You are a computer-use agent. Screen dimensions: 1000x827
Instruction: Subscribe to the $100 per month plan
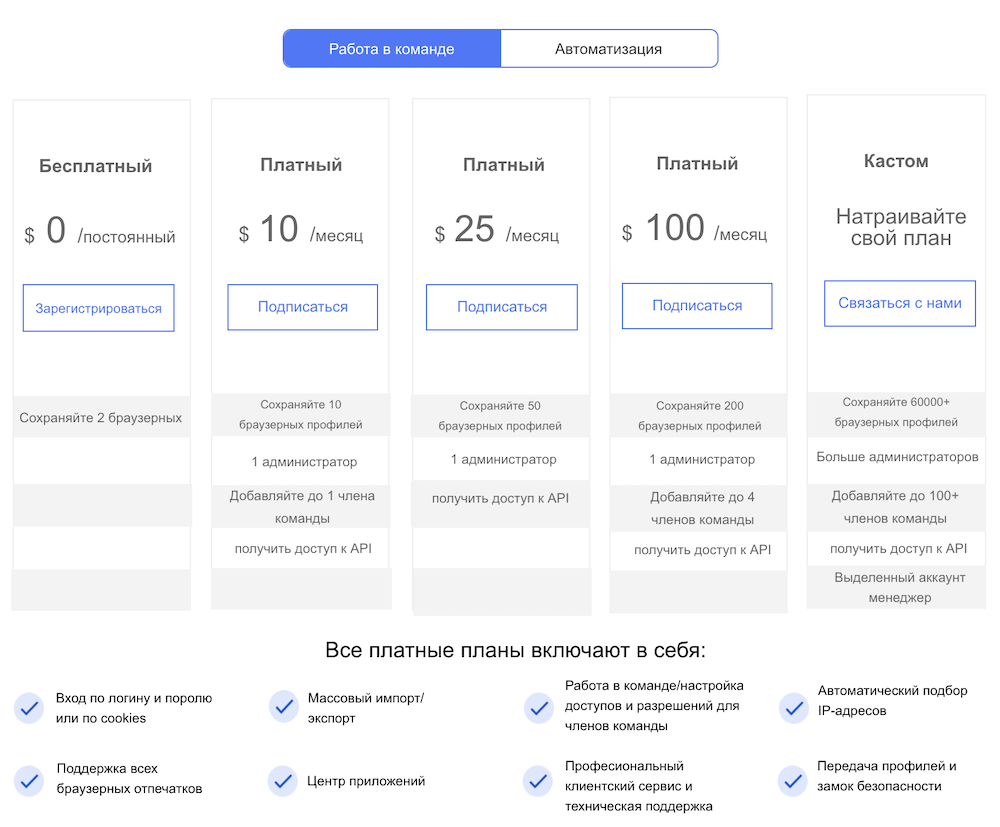coord(697,306)
